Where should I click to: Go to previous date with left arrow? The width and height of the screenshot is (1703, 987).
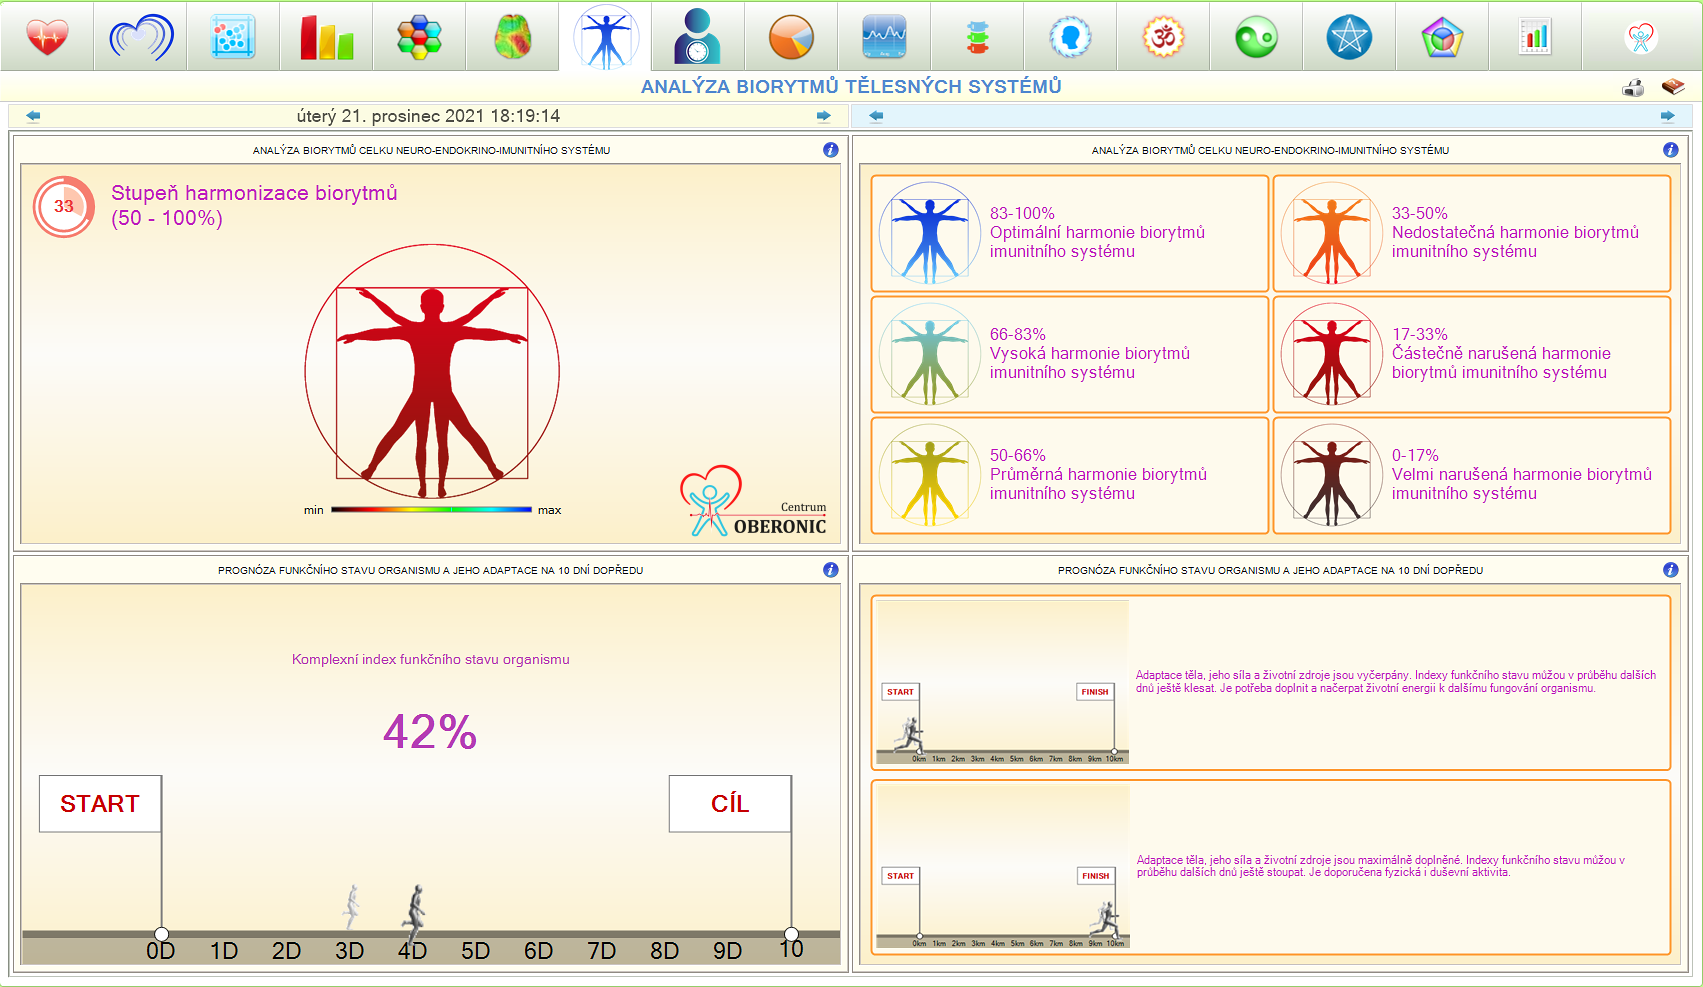tap(33, 116)
